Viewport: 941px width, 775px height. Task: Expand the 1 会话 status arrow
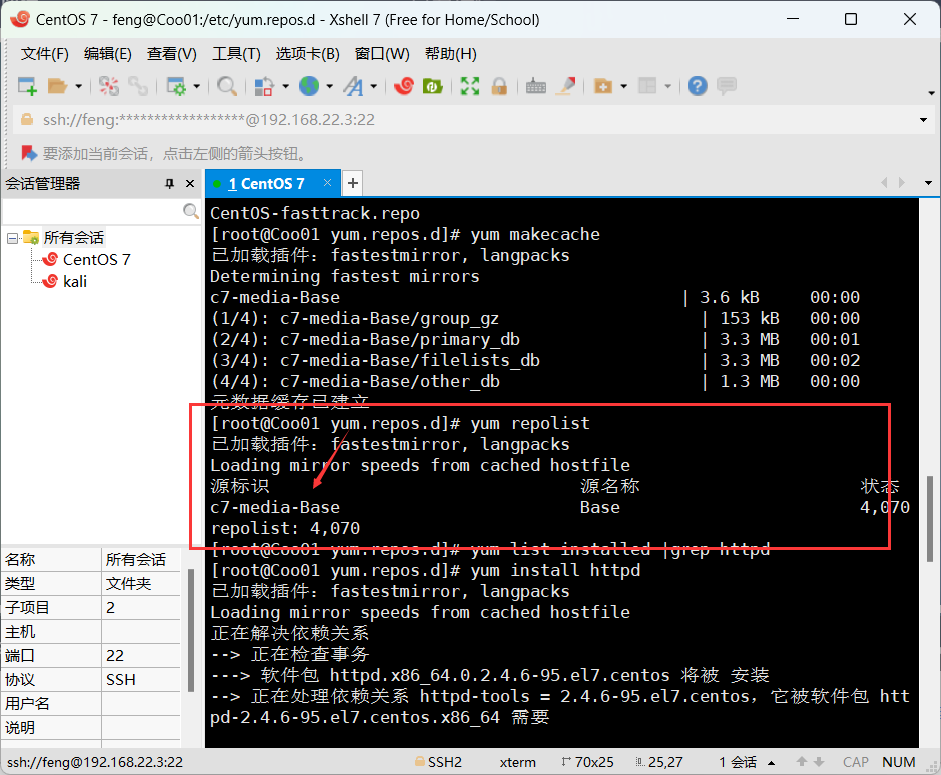pos(772,763)
